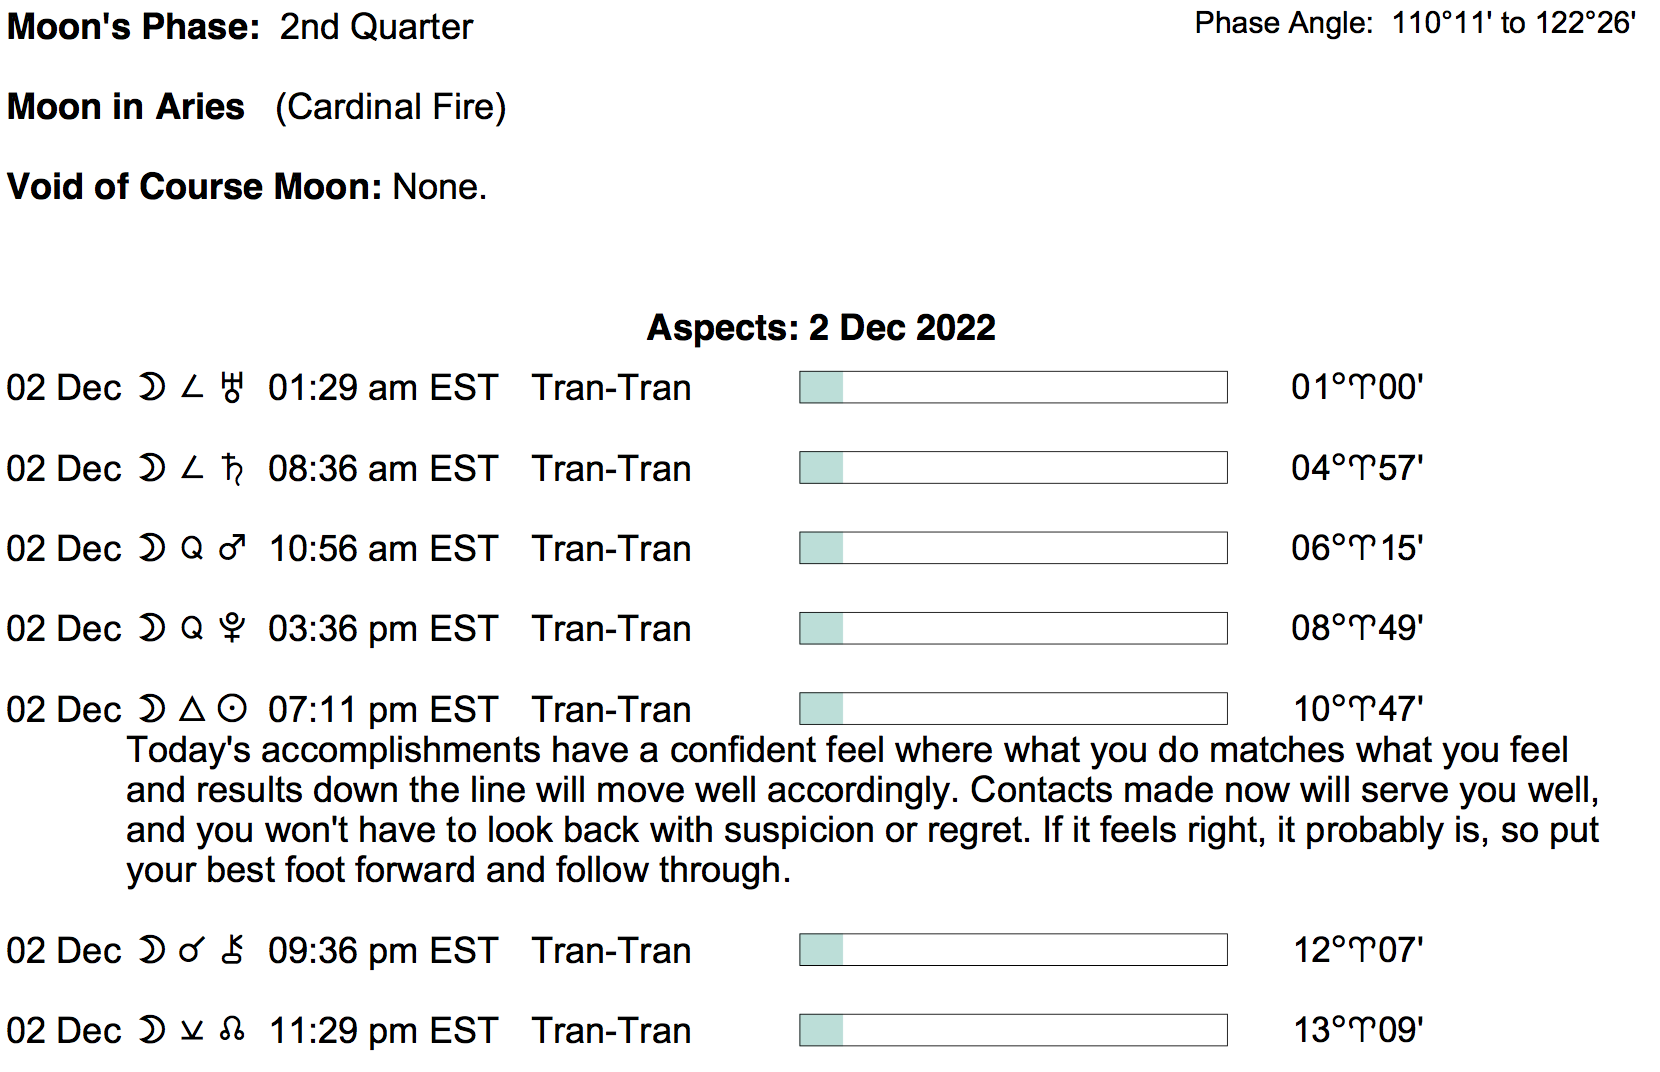Screen dimensions: 1660x1072
Task: Click the trine triangle symbol beside the Sun
Action: click(192, 709)
